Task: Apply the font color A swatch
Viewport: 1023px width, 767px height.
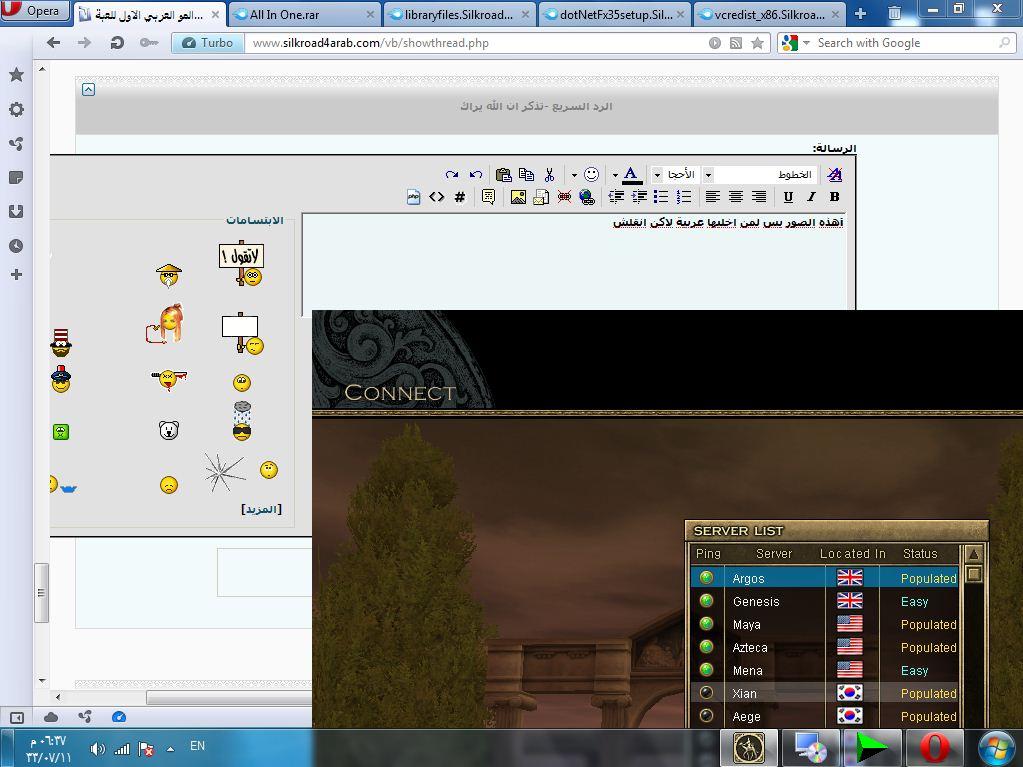Action: pyautogui.click(x=631, y=175)
